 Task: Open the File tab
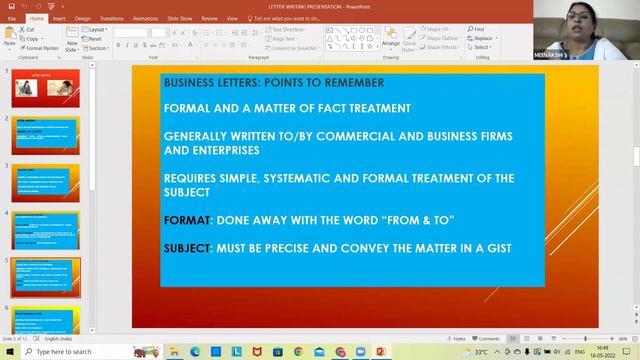pos(12,19)
